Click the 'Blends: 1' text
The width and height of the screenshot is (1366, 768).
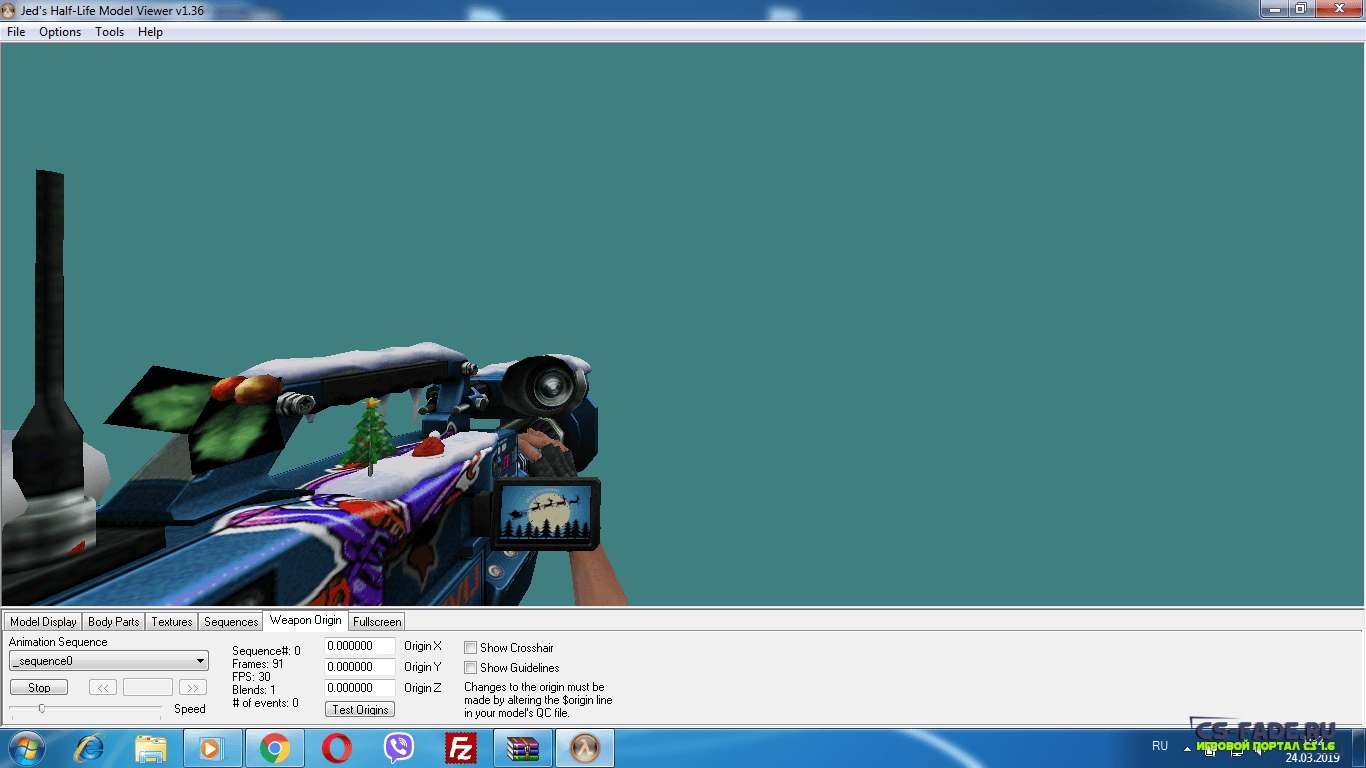(254, 690)
